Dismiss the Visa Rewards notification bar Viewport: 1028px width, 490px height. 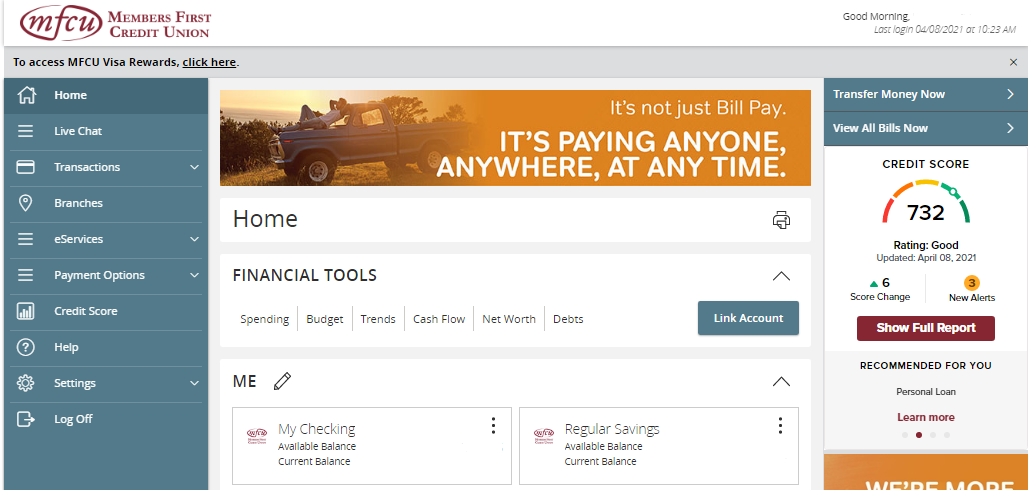pos(1014,62)
